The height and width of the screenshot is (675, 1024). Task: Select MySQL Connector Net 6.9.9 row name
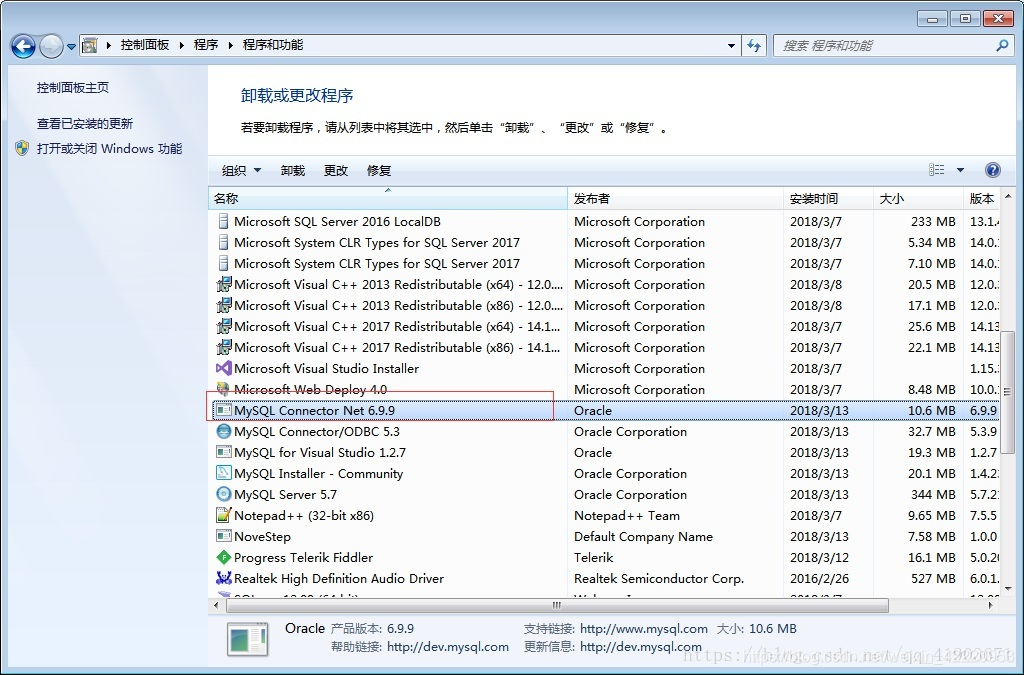[x=314, y=411]
